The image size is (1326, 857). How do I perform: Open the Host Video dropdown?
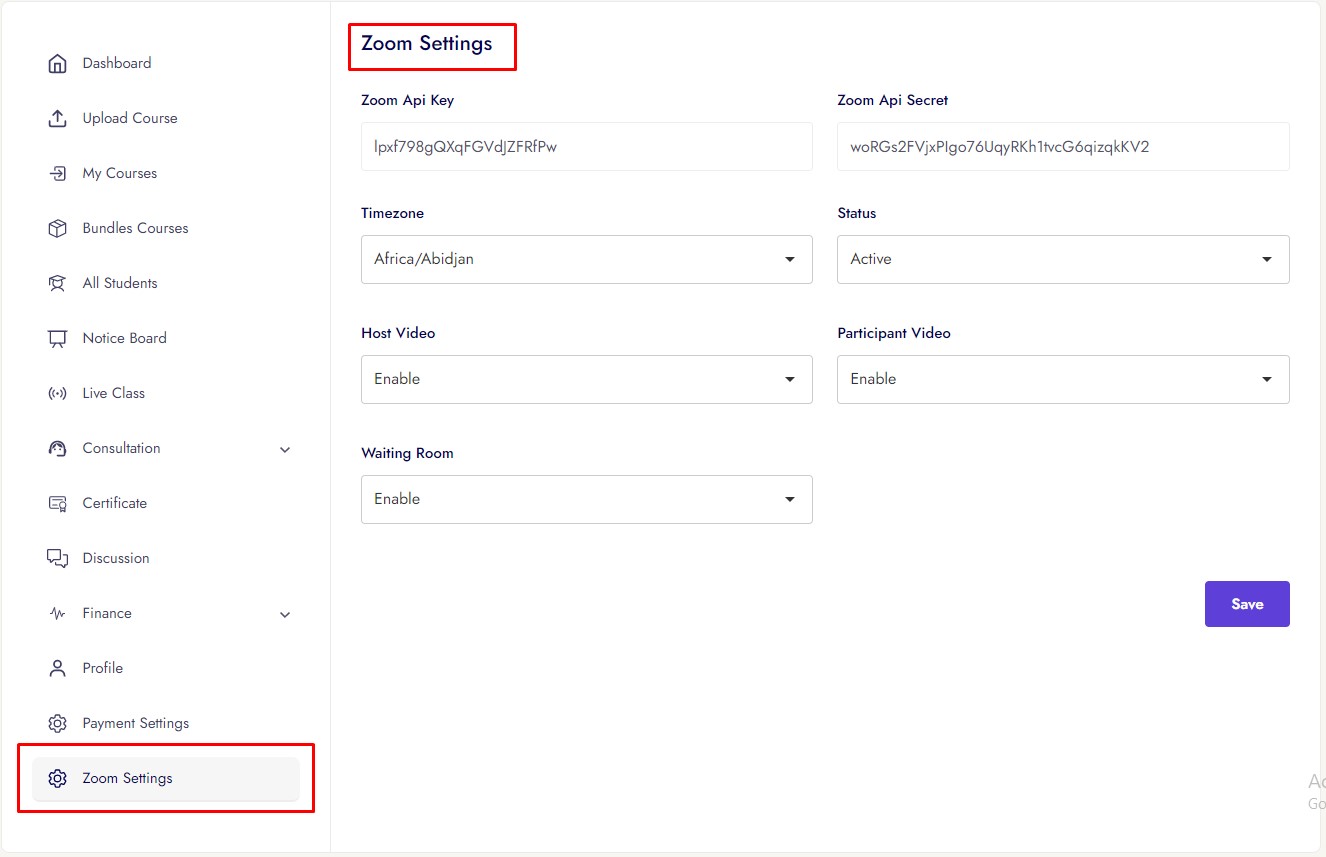(x=586, y=380)
